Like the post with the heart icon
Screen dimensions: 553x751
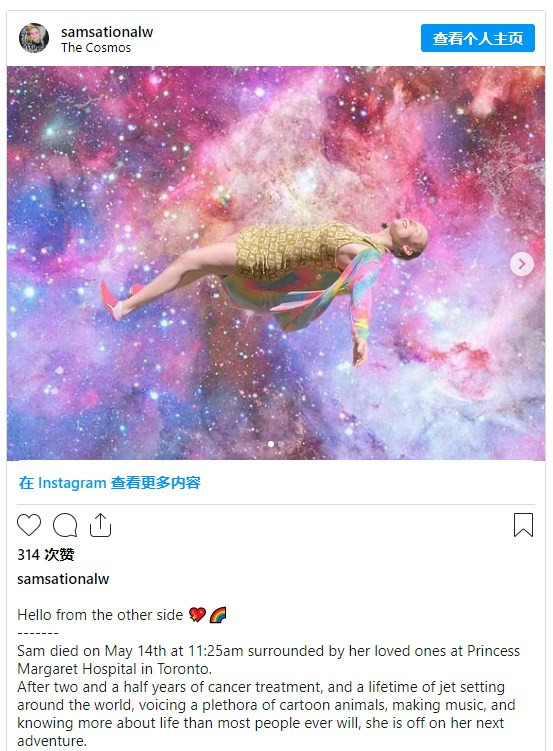29,525
